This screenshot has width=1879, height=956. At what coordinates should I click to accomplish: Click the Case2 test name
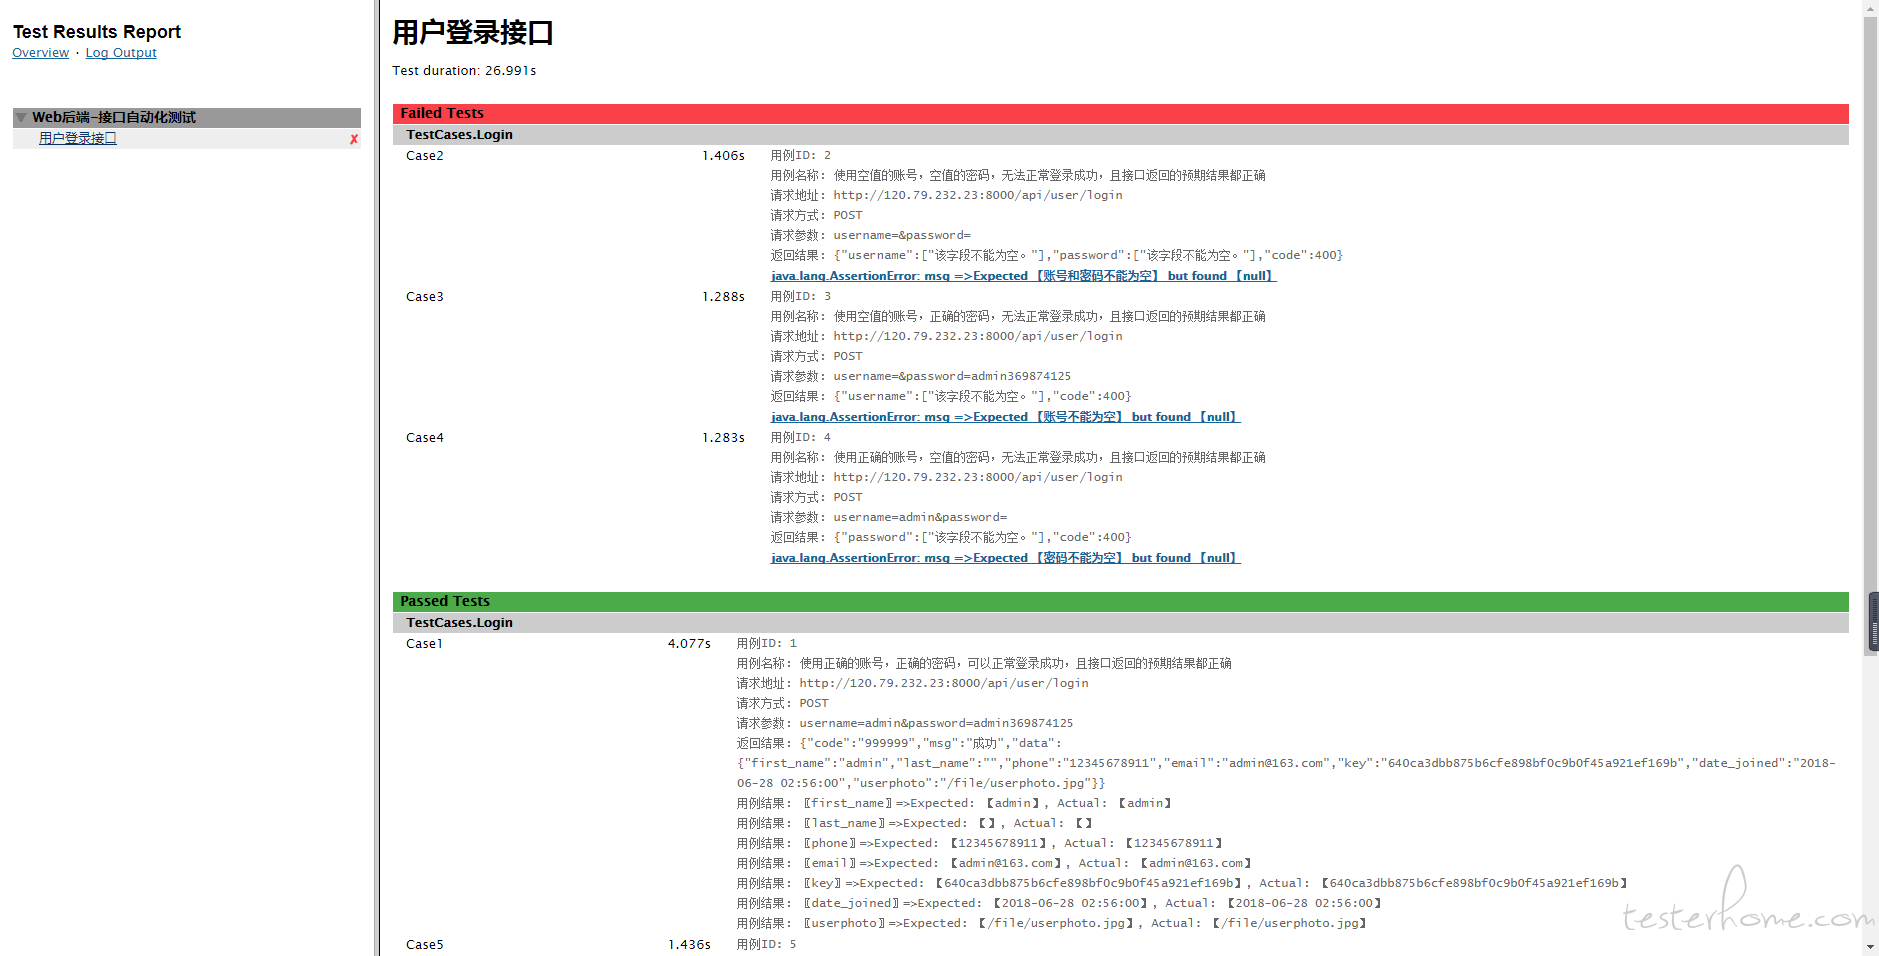tap(425, 156)
